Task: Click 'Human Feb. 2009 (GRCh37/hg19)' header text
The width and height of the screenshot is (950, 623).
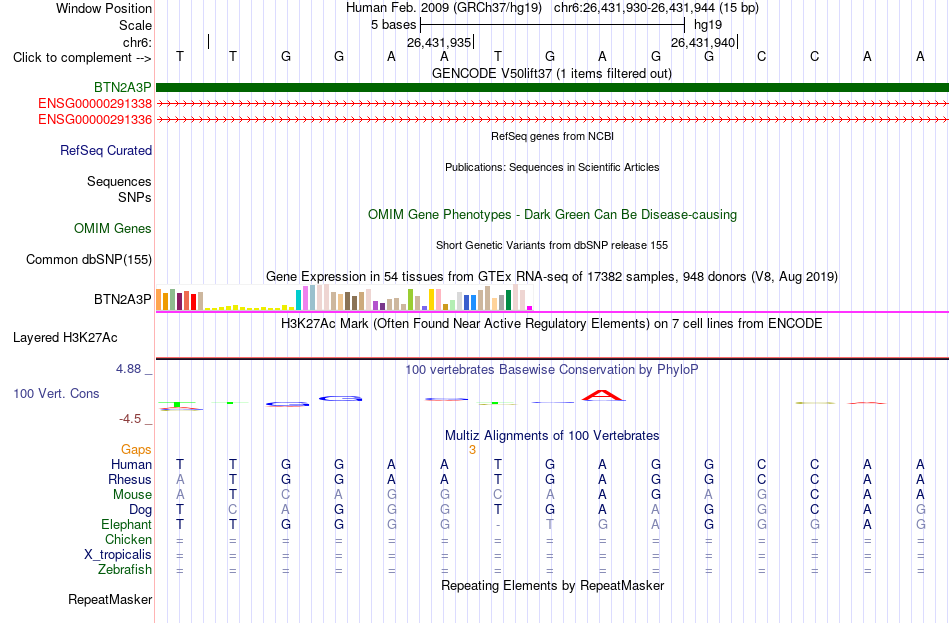Action: 444,8
